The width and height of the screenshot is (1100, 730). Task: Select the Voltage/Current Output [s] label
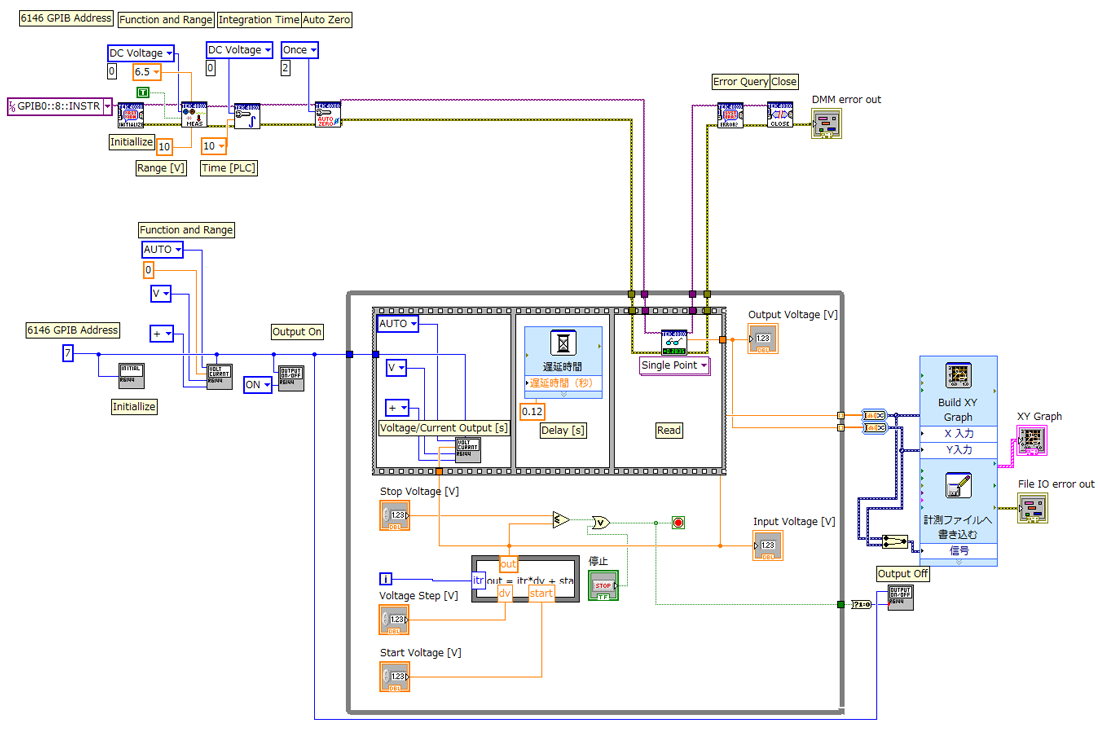click(x=443, y=428)
